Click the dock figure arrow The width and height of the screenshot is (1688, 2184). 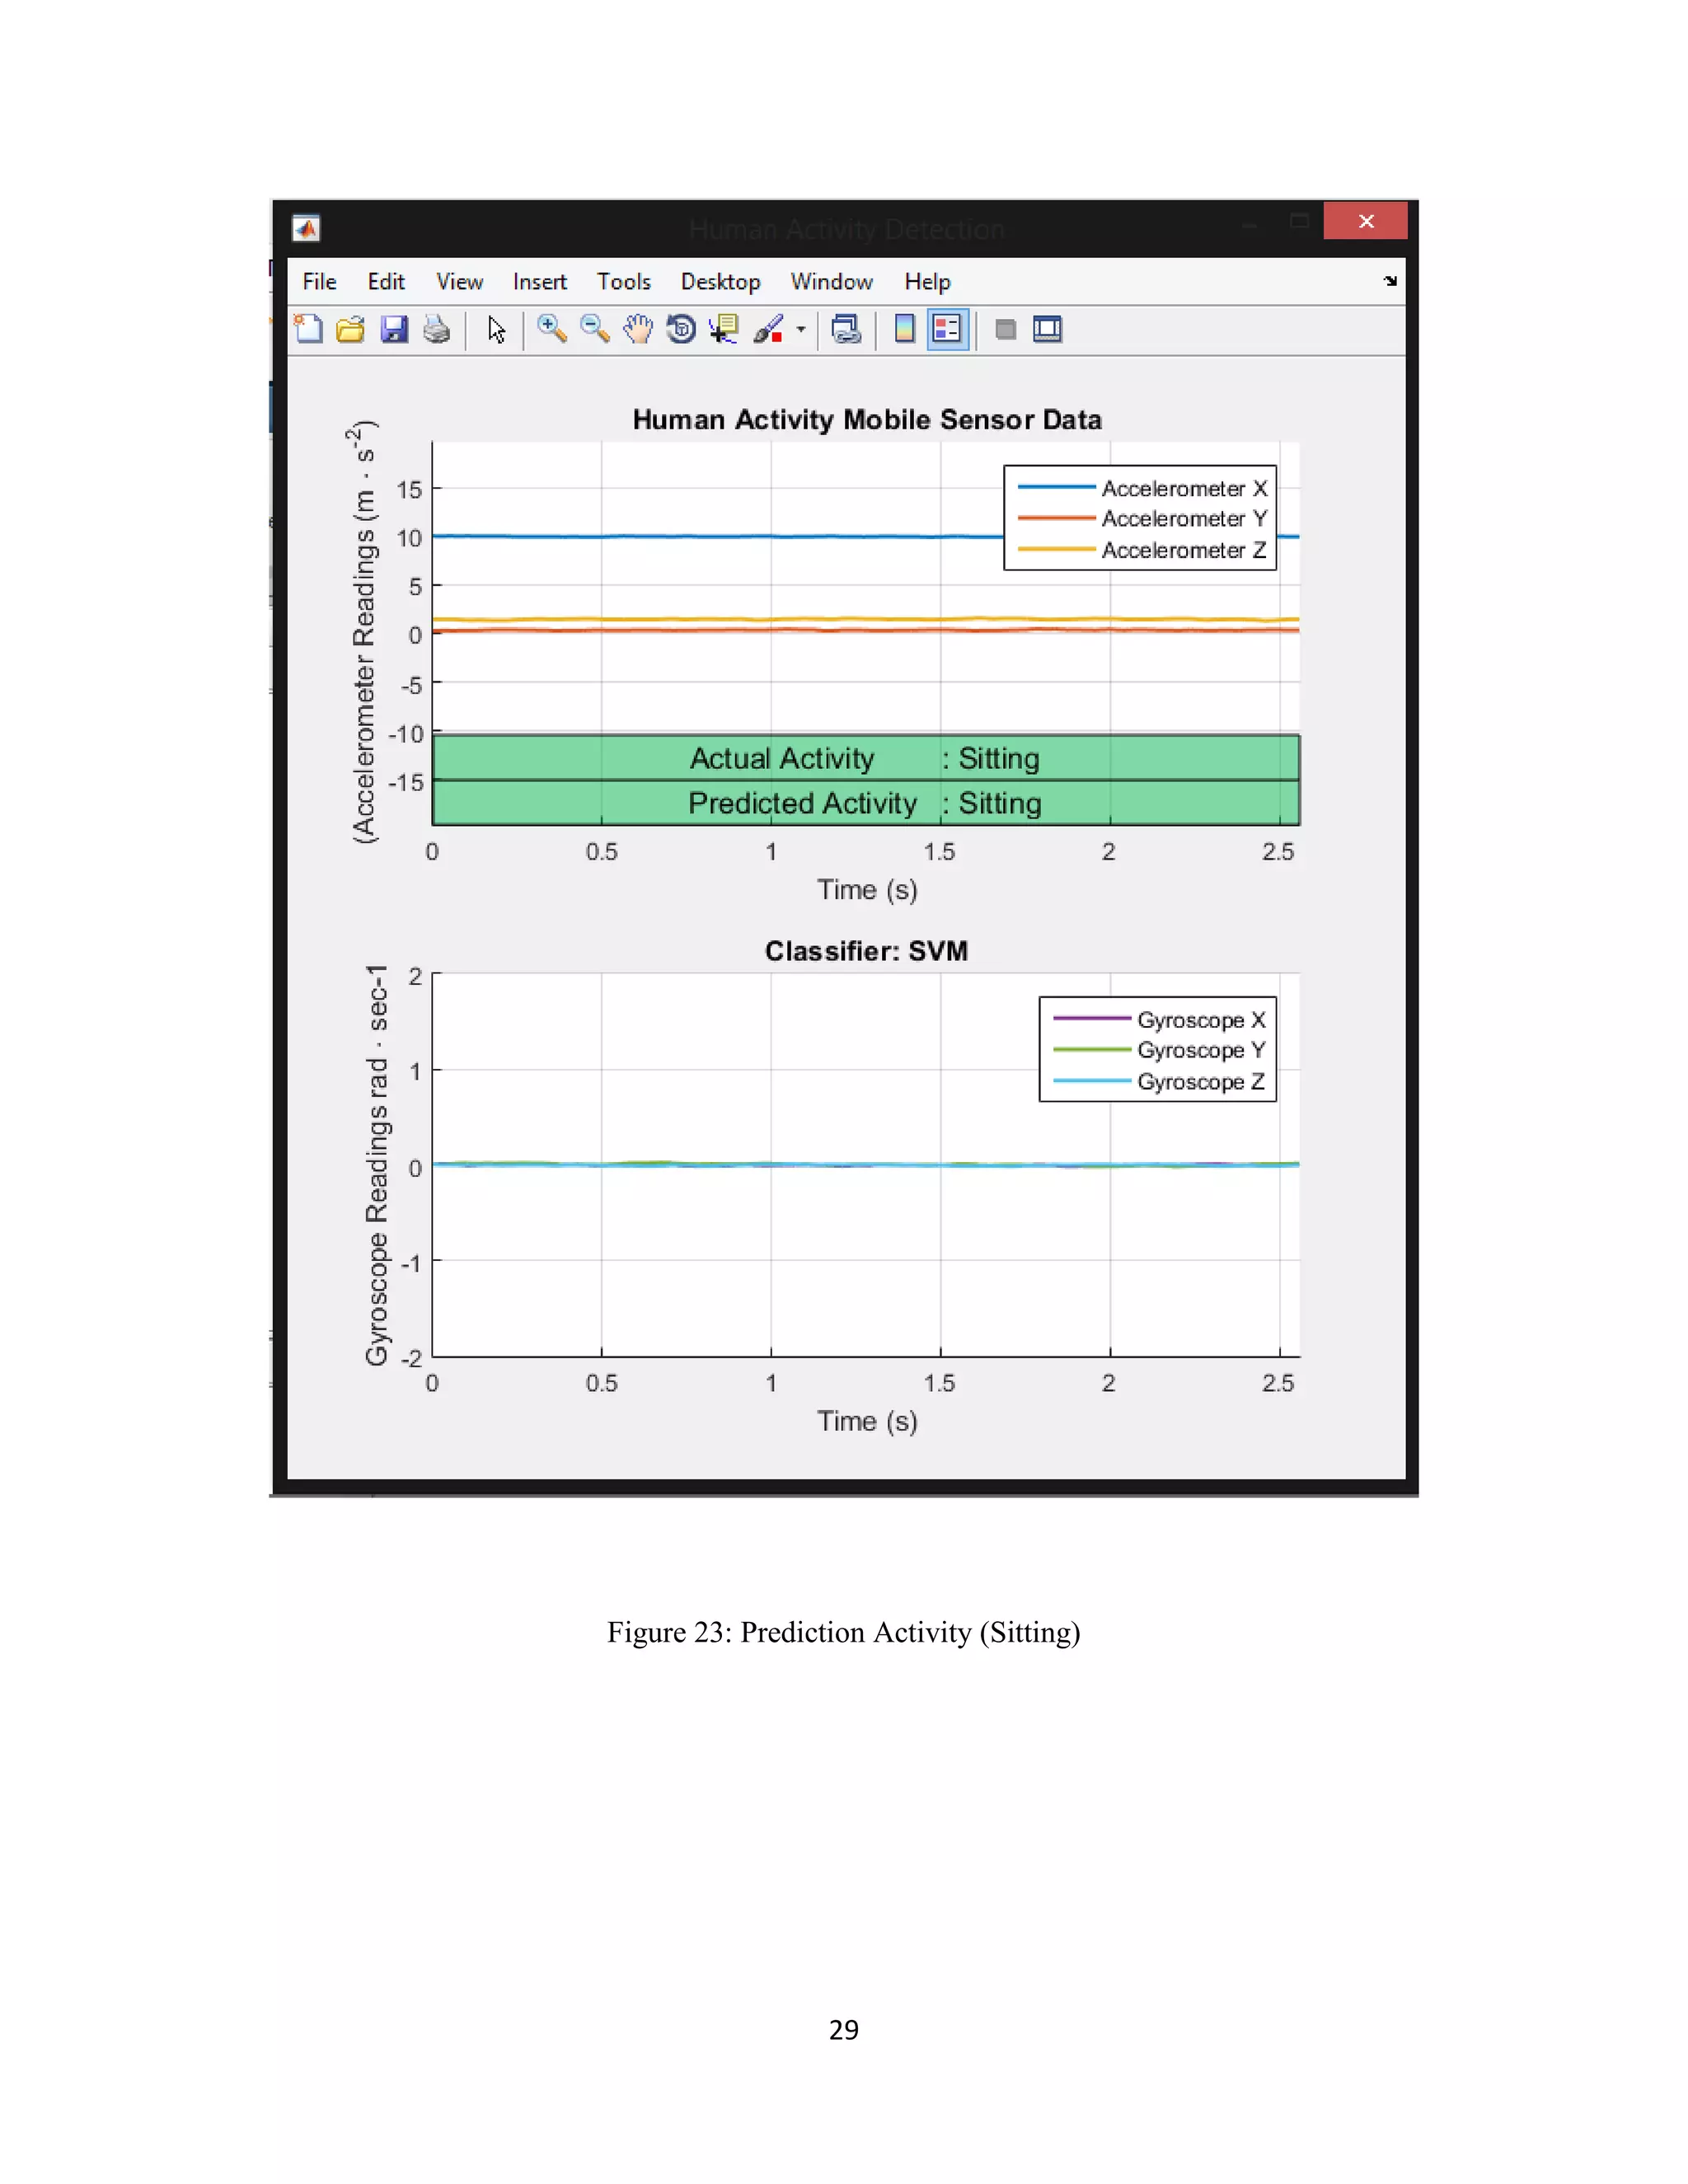pyautogui.click(x=1390, y=281)
